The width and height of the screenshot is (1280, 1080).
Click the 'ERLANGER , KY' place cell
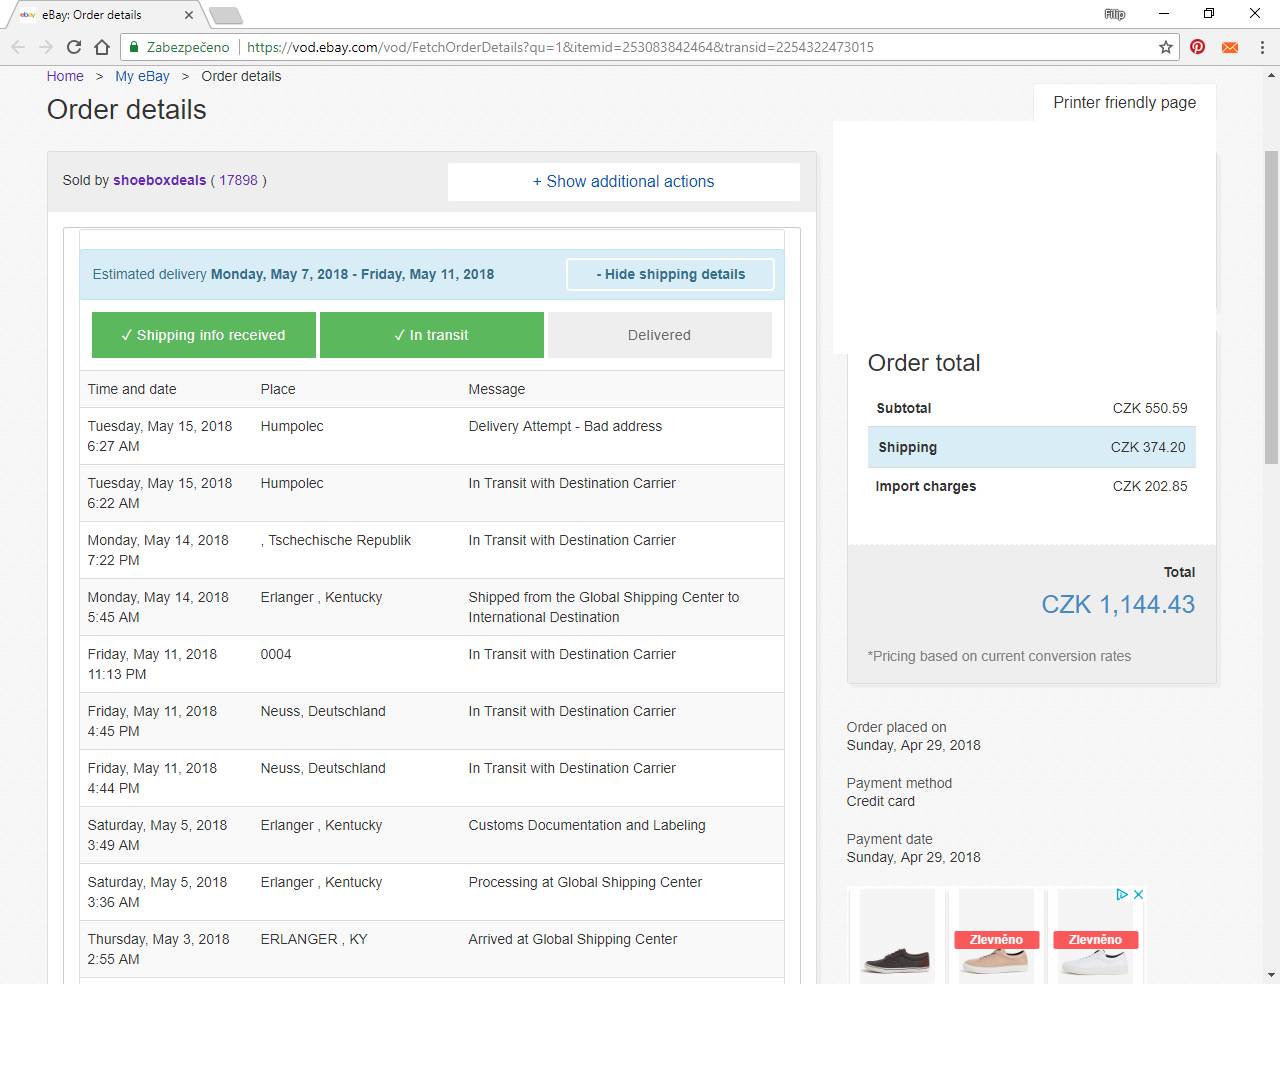coord(314,939)
